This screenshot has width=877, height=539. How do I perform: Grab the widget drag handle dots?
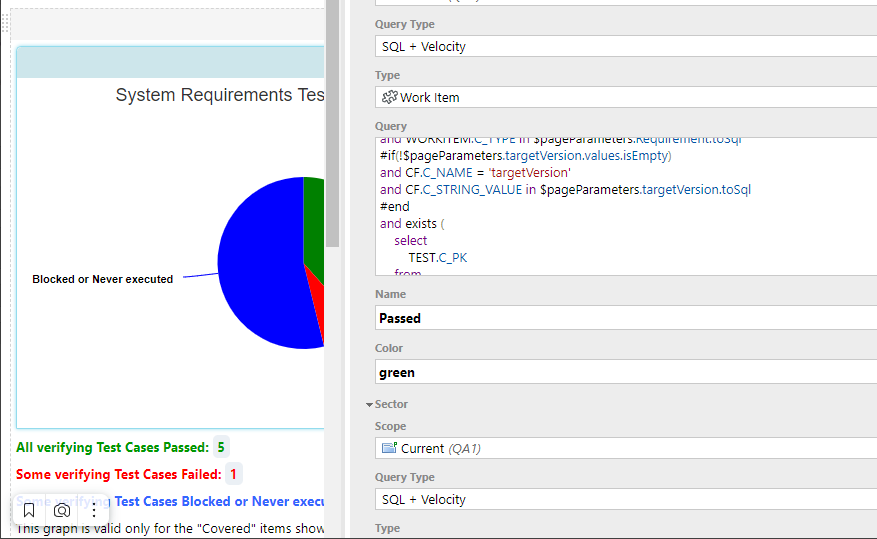(5, 23)
